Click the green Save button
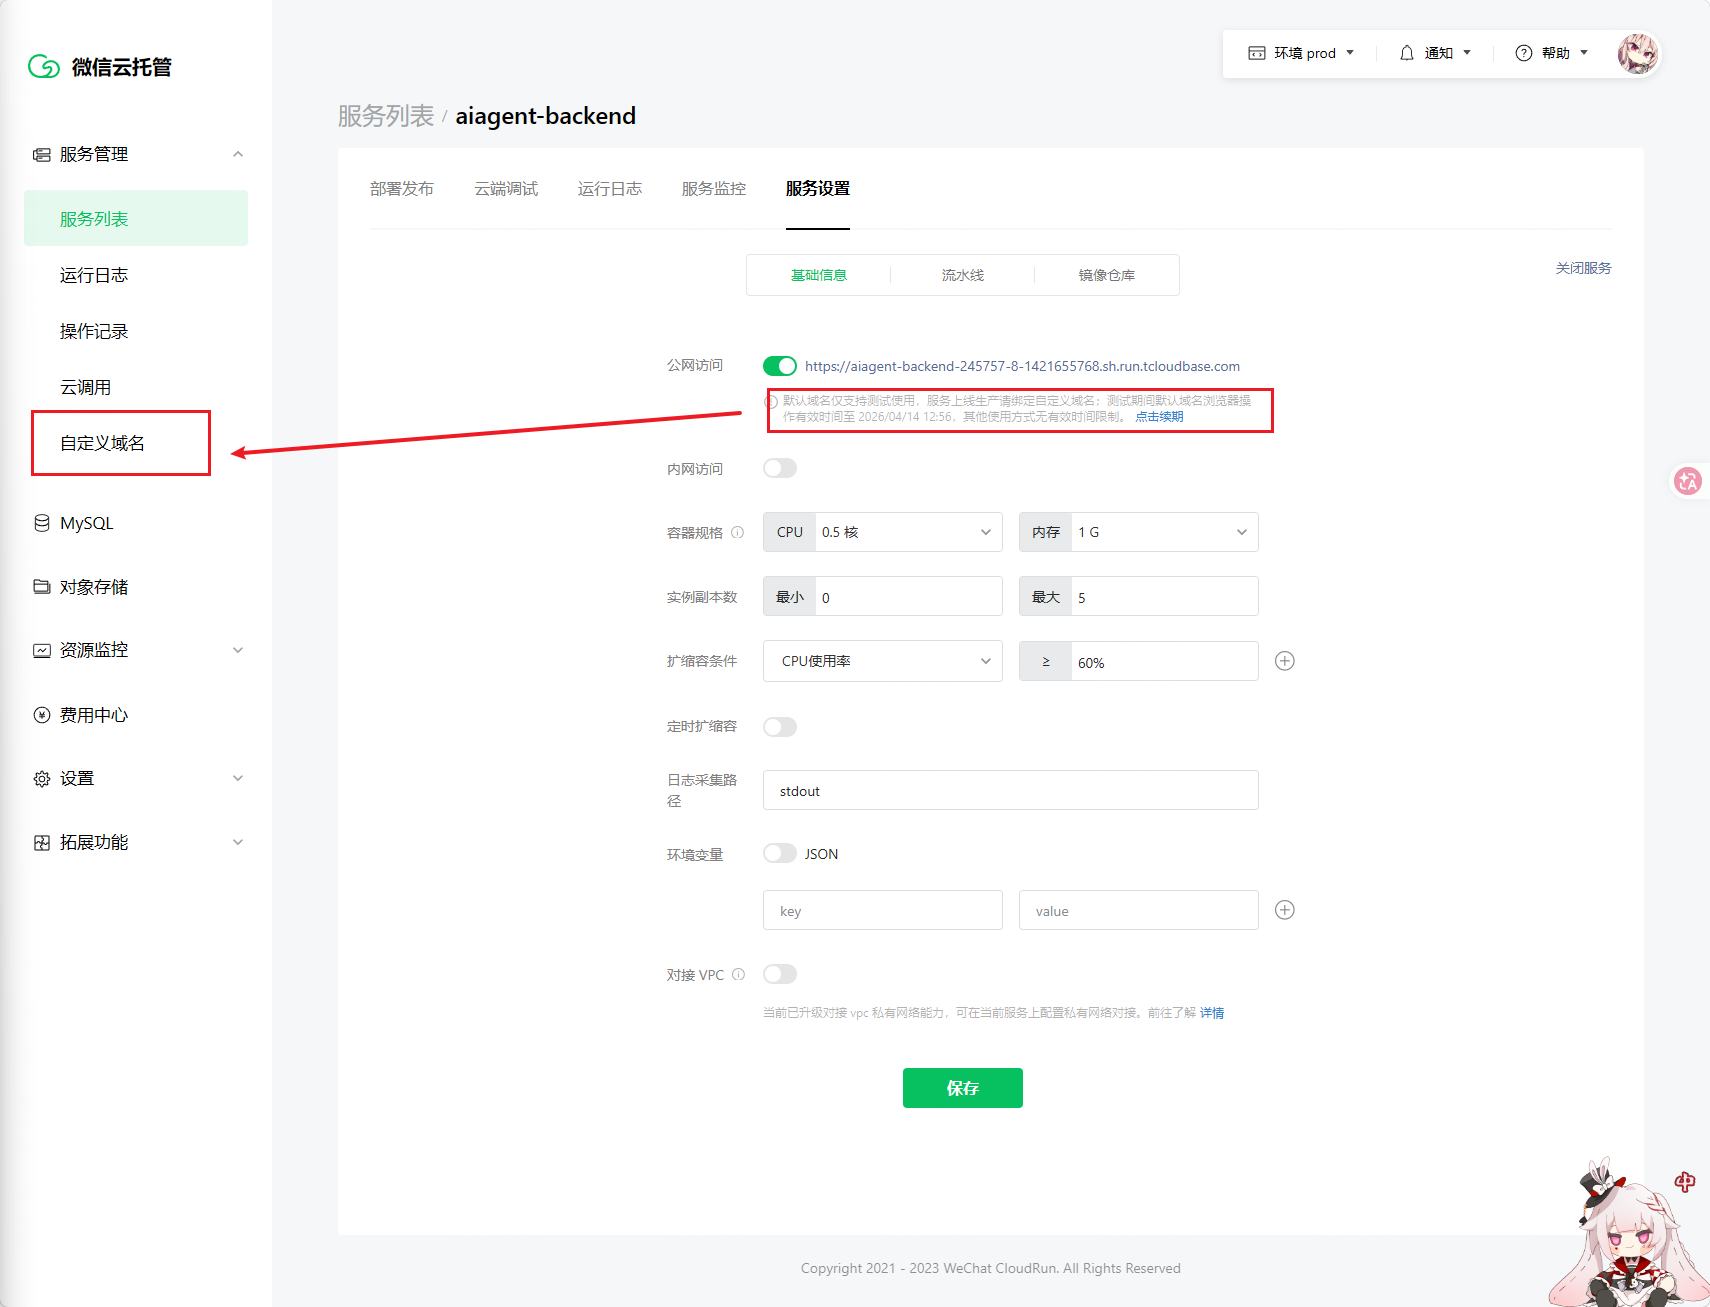Viewport: 1710px width, 1307px height. pos(962,1088)
